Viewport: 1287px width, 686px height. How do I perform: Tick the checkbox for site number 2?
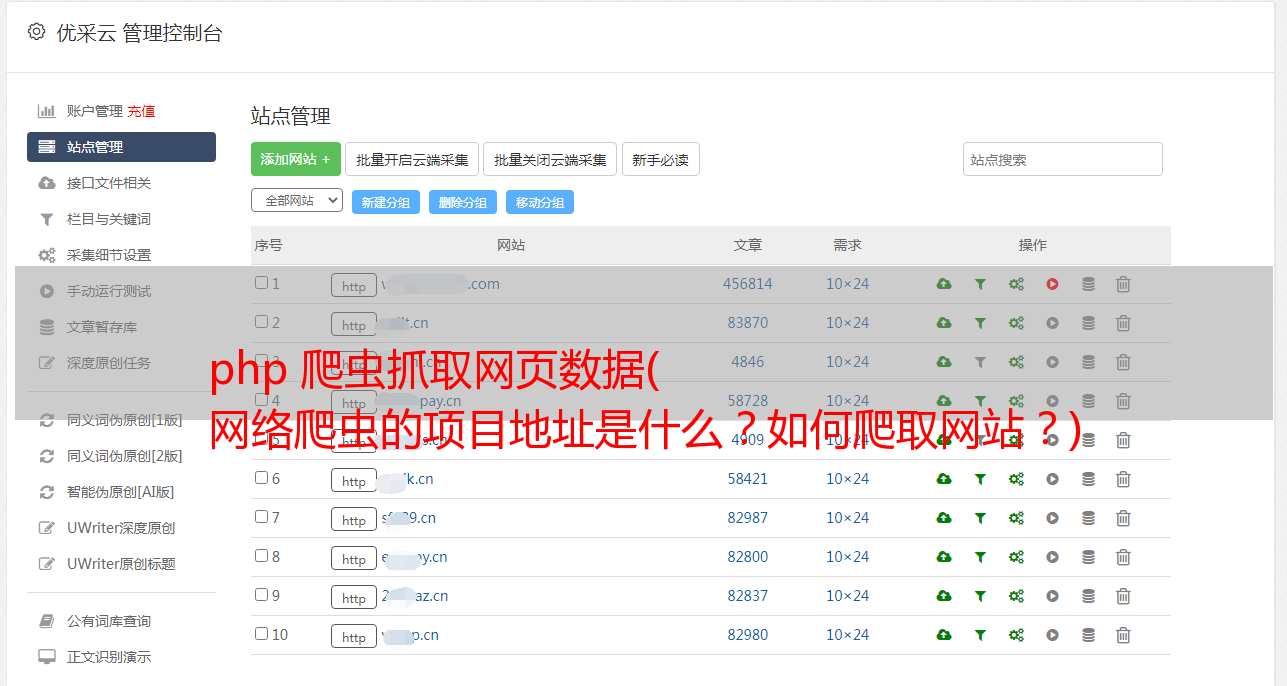[x=261, y=322]
